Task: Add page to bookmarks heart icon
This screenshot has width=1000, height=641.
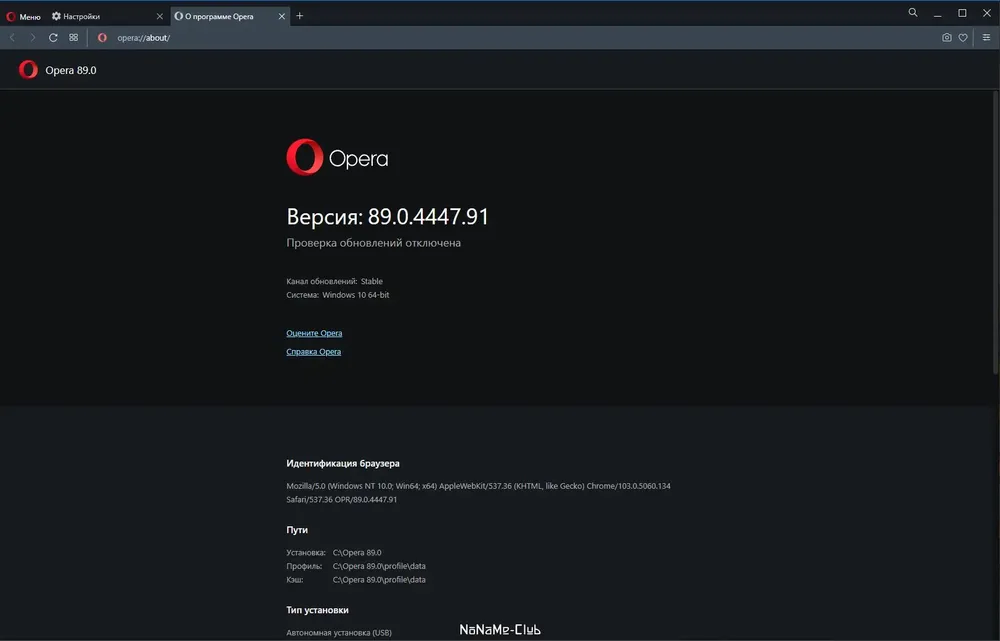Action: pyautogui.click(x=963, y=38)
